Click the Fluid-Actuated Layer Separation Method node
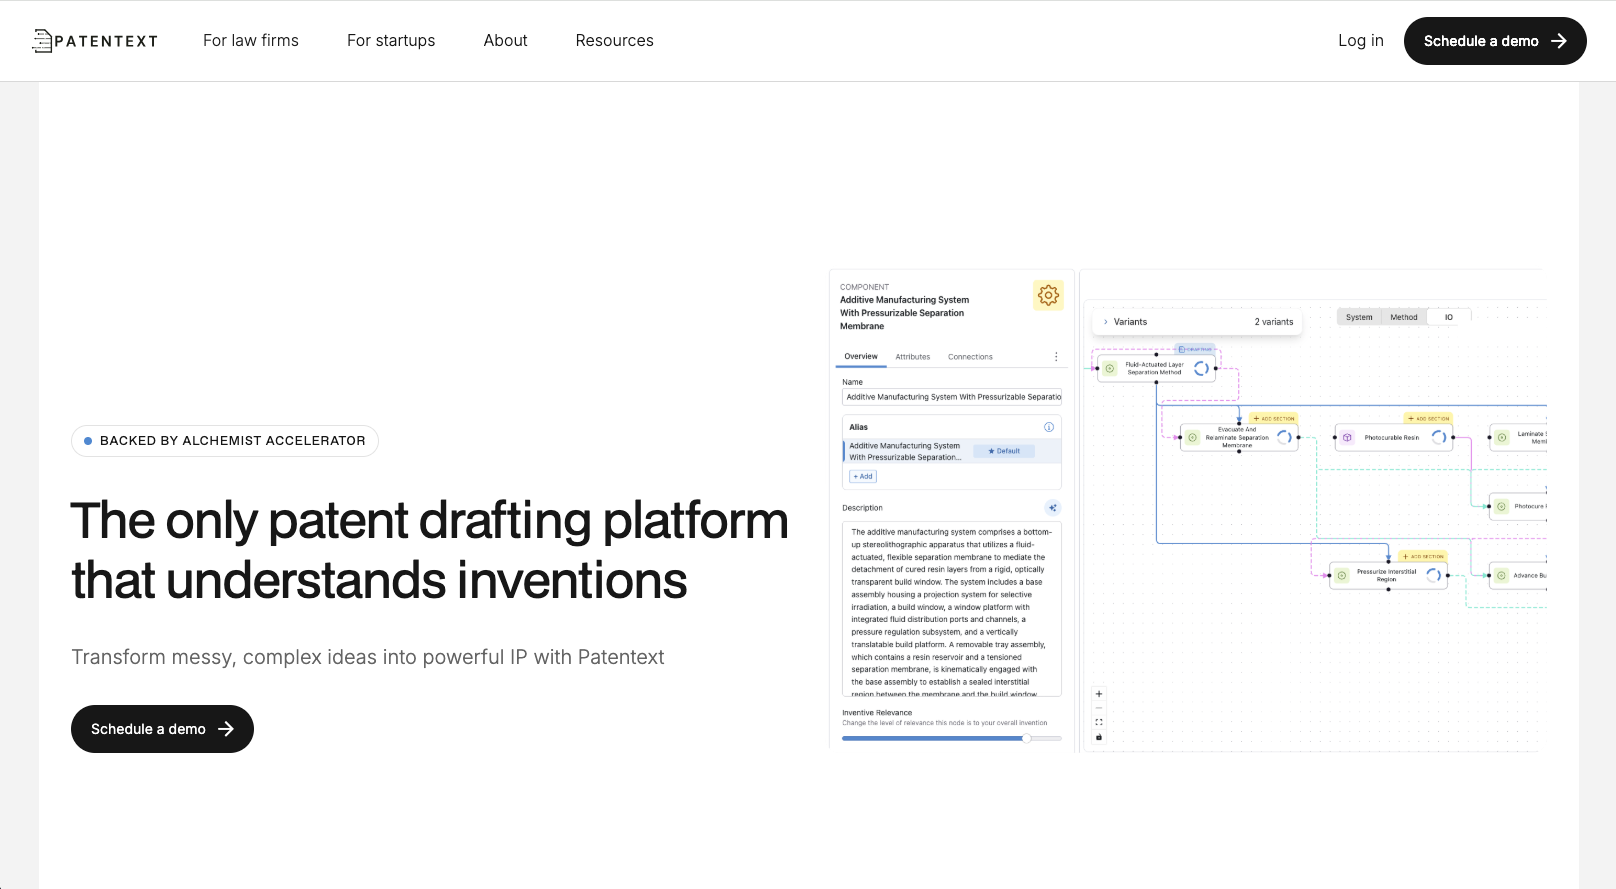Screen dimensions: 1616x889 [1155, 368]
